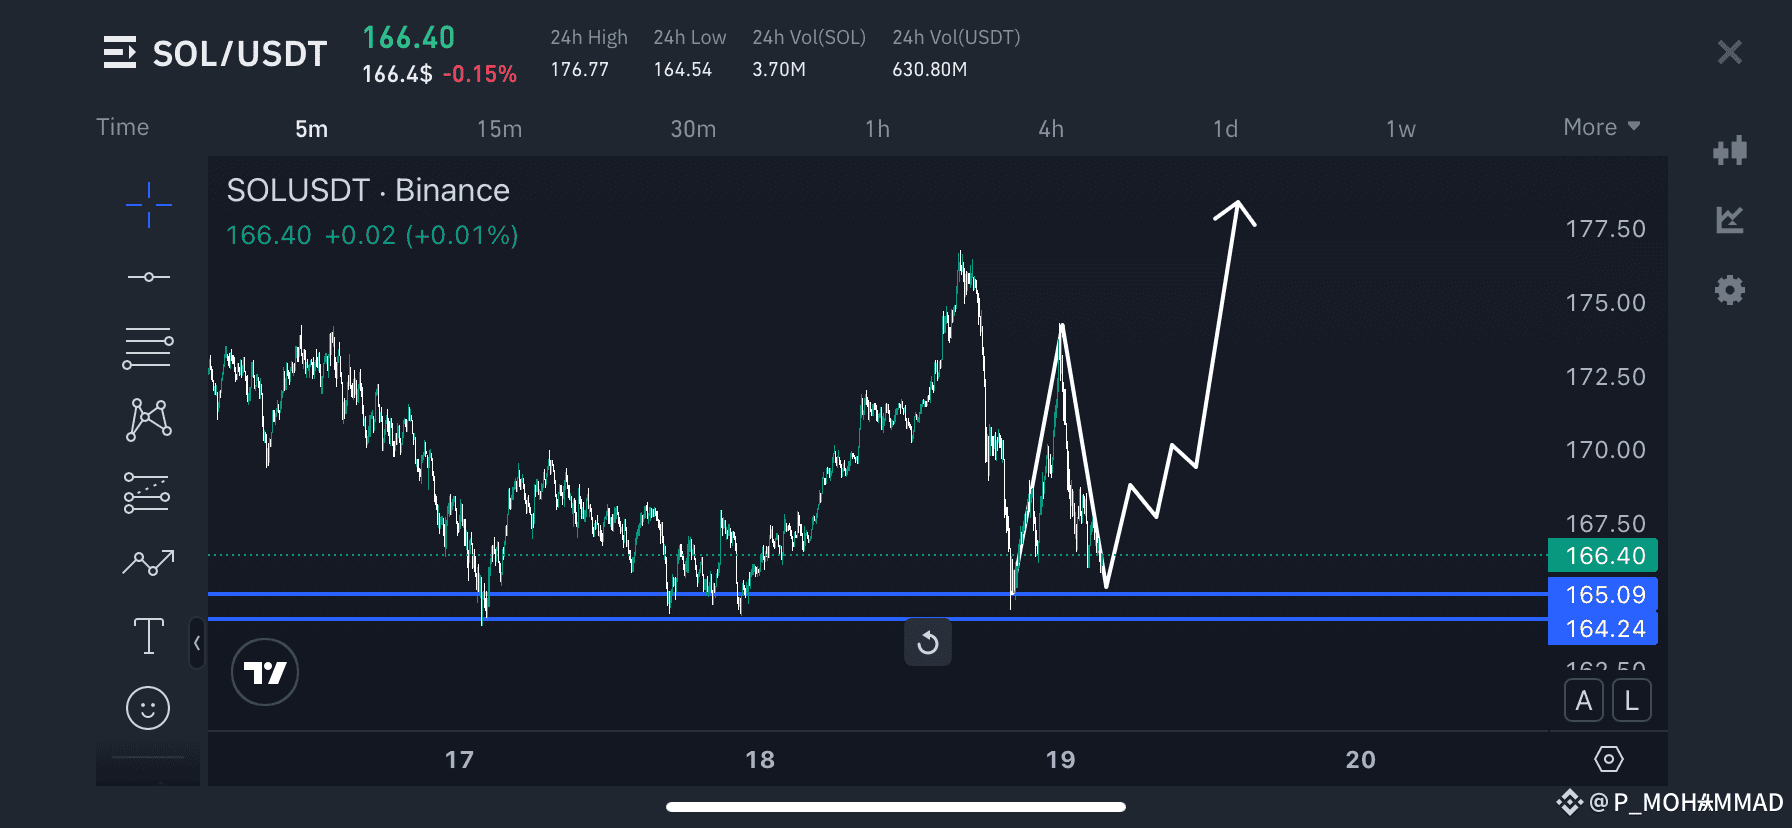
Task: Close the chart view with X
Action: click(1729, 52)
